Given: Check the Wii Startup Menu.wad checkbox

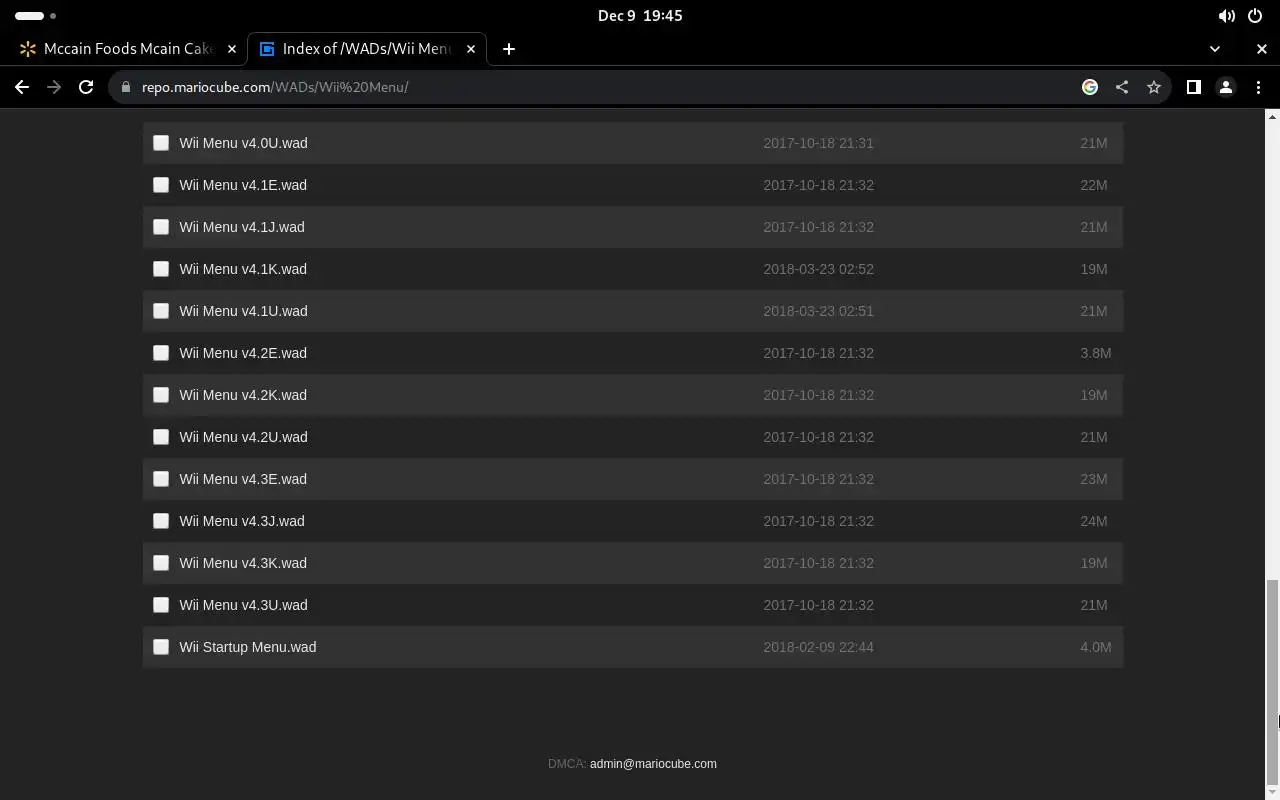Looking at the screenshot, I should click(161, 647).
